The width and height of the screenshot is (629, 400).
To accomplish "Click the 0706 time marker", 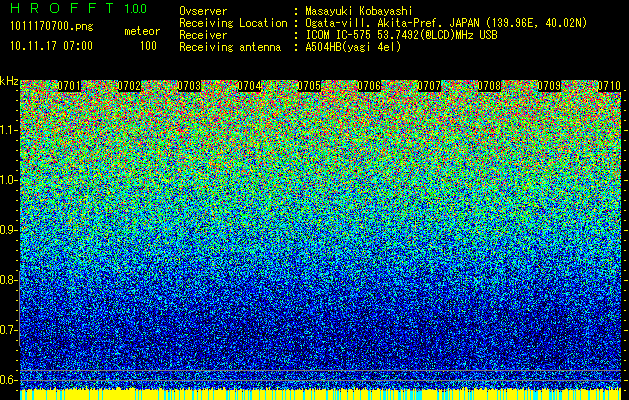I will click(x=369, y=86).
